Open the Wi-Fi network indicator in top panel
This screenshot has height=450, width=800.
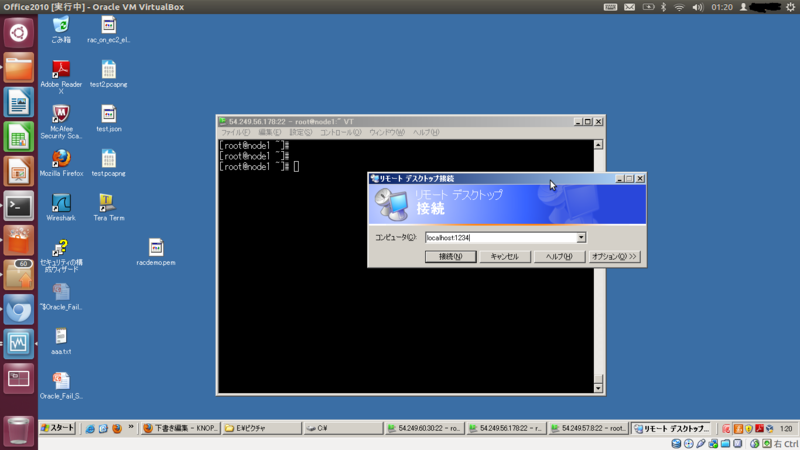679,7
